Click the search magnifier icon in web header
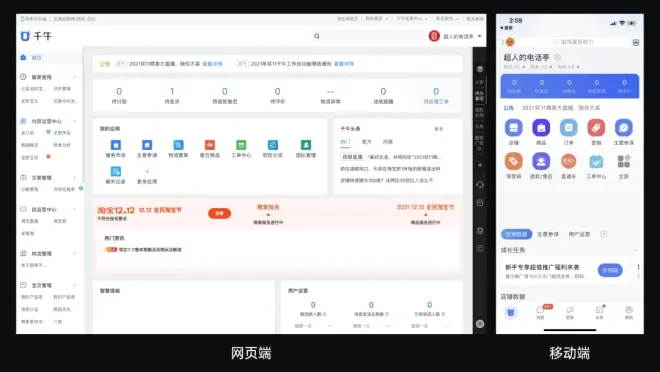Image resolution: width=660 pixels, height=372 pixels. pyautogui.click(x=317, y=36)
